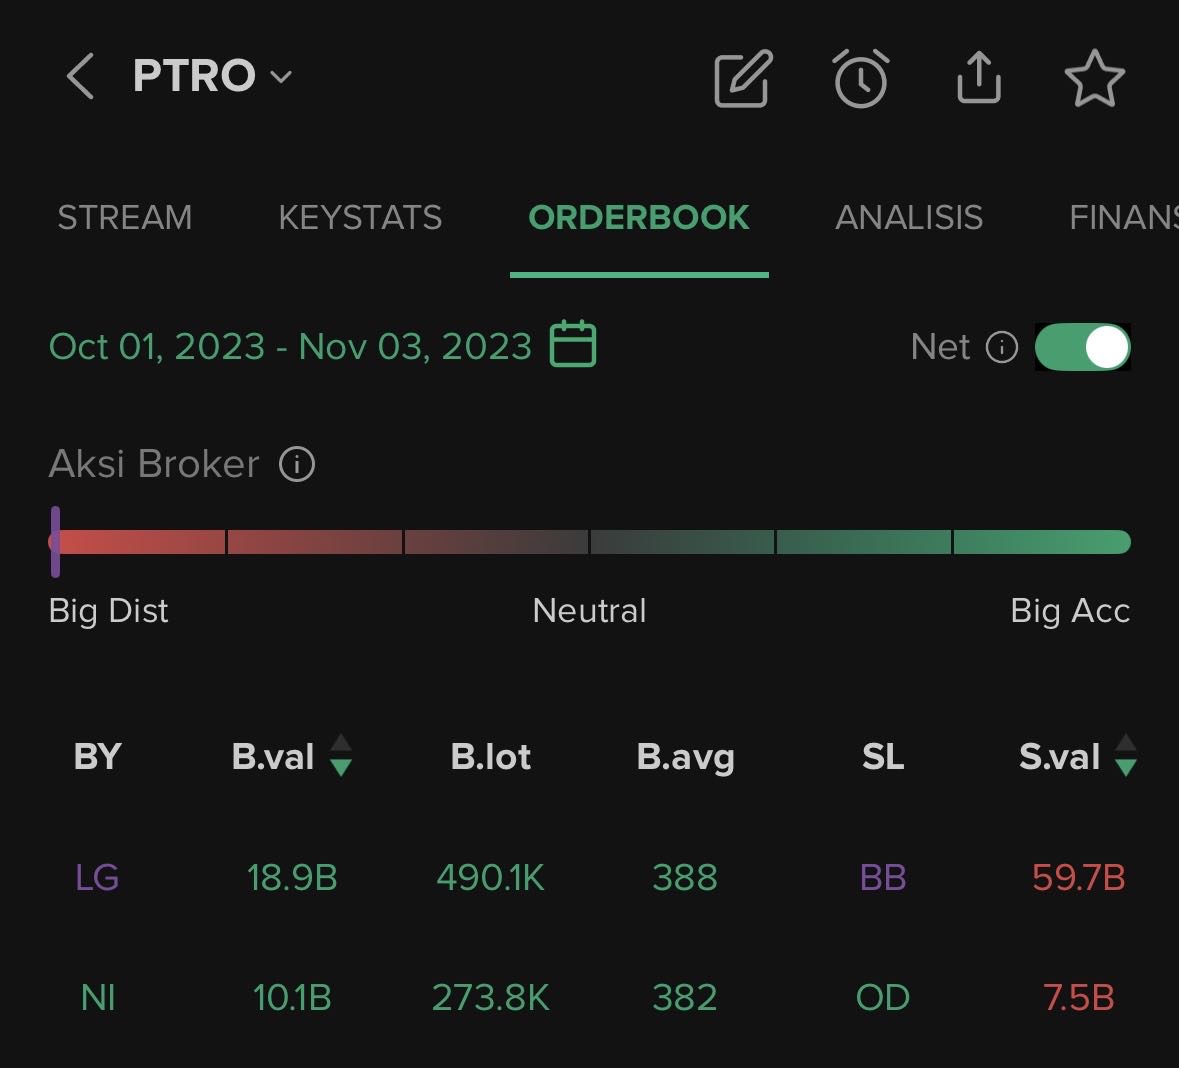Image resolution: width=1179 pixels, height=1068 pixels.
Task: Go to the ANALISIS tab
Action: click(909, 217)
